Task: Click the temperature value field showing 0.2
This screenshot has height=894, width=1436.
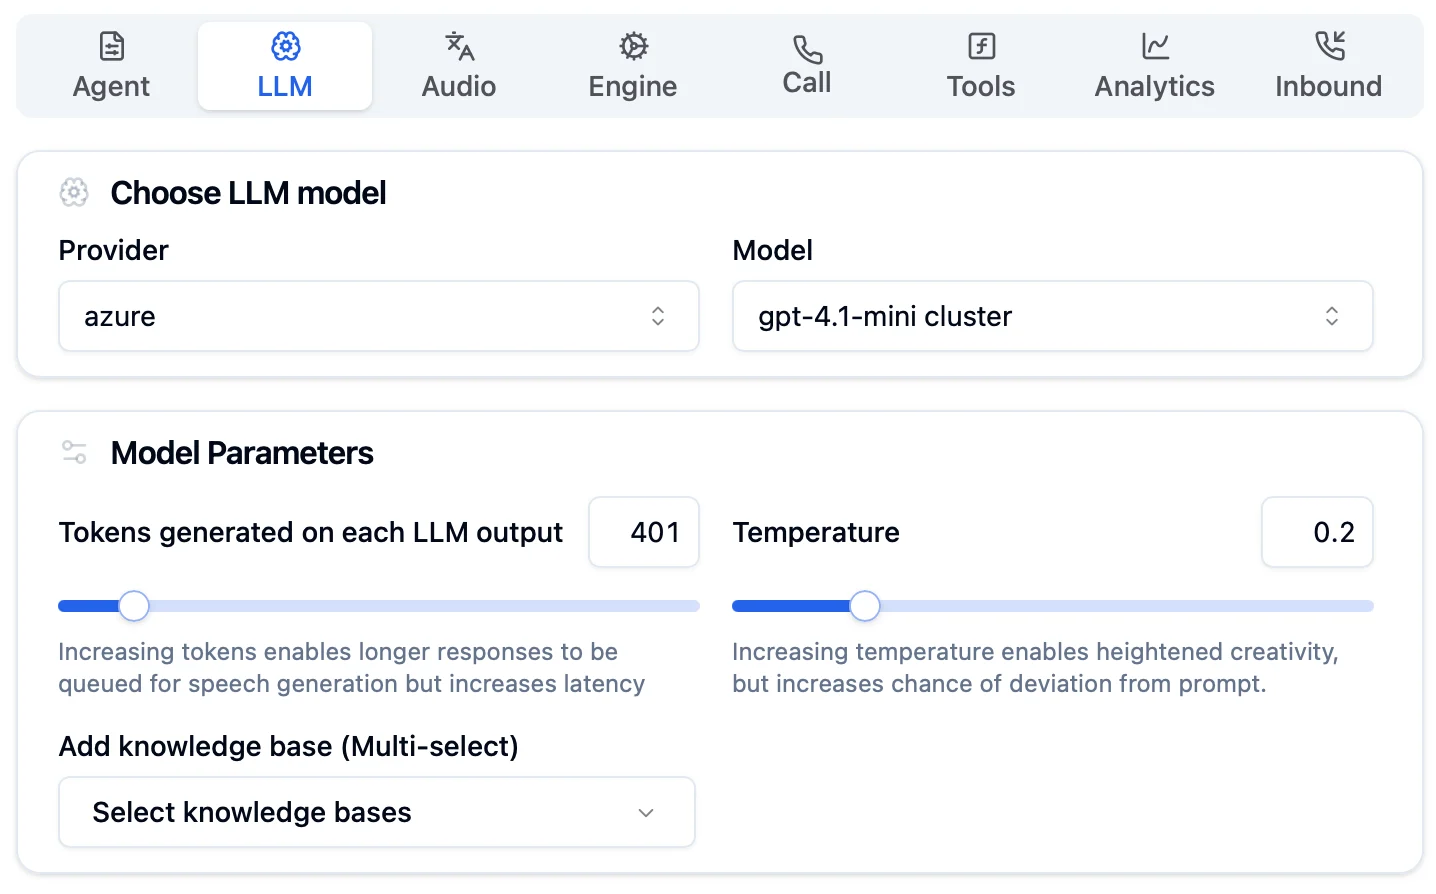Action: click(x=1317, y=532)
